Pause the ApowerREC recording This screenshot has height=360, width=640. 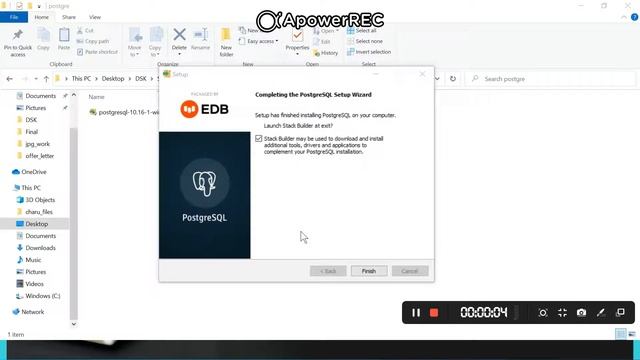[416, 313]
